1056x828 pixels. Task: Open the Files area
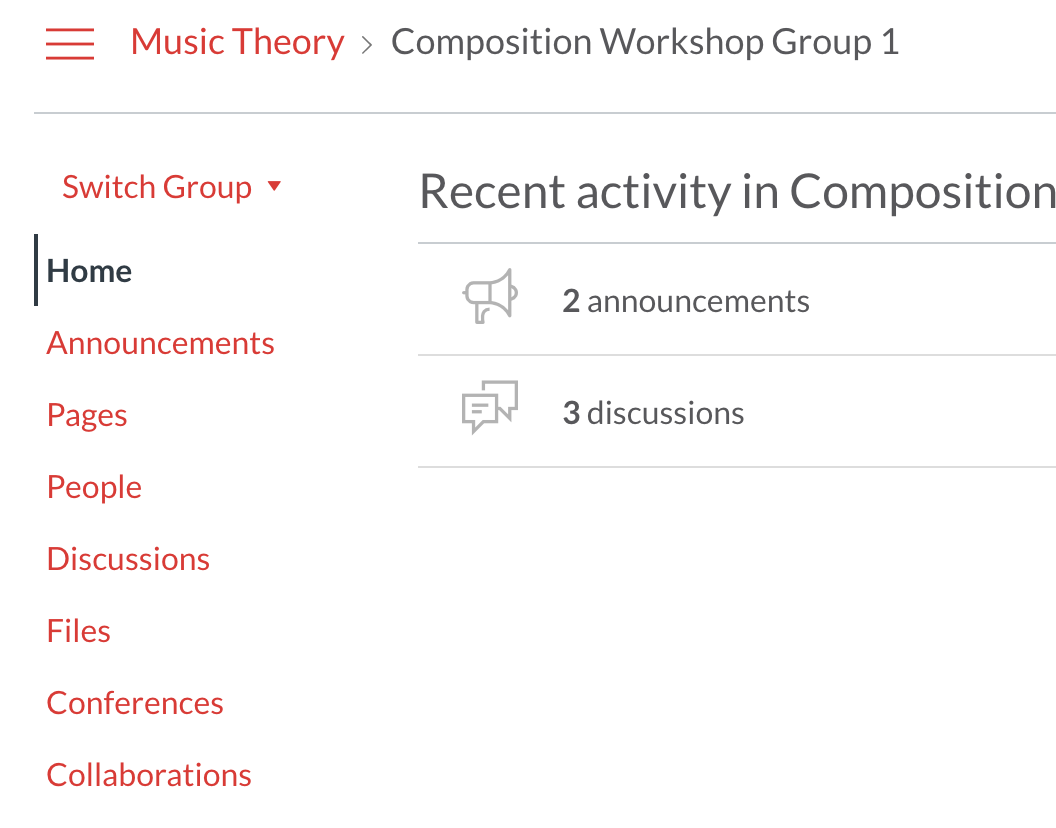78,630
